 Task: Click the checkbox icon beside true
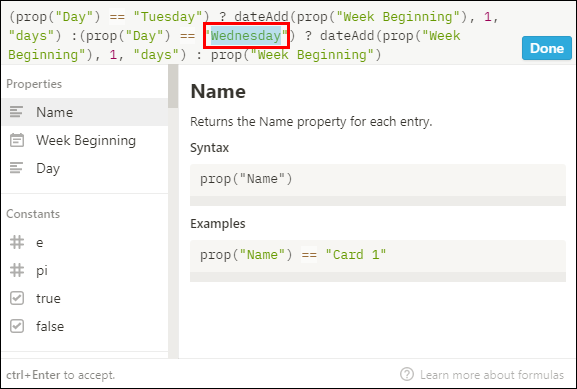click(x=17, y=298)
